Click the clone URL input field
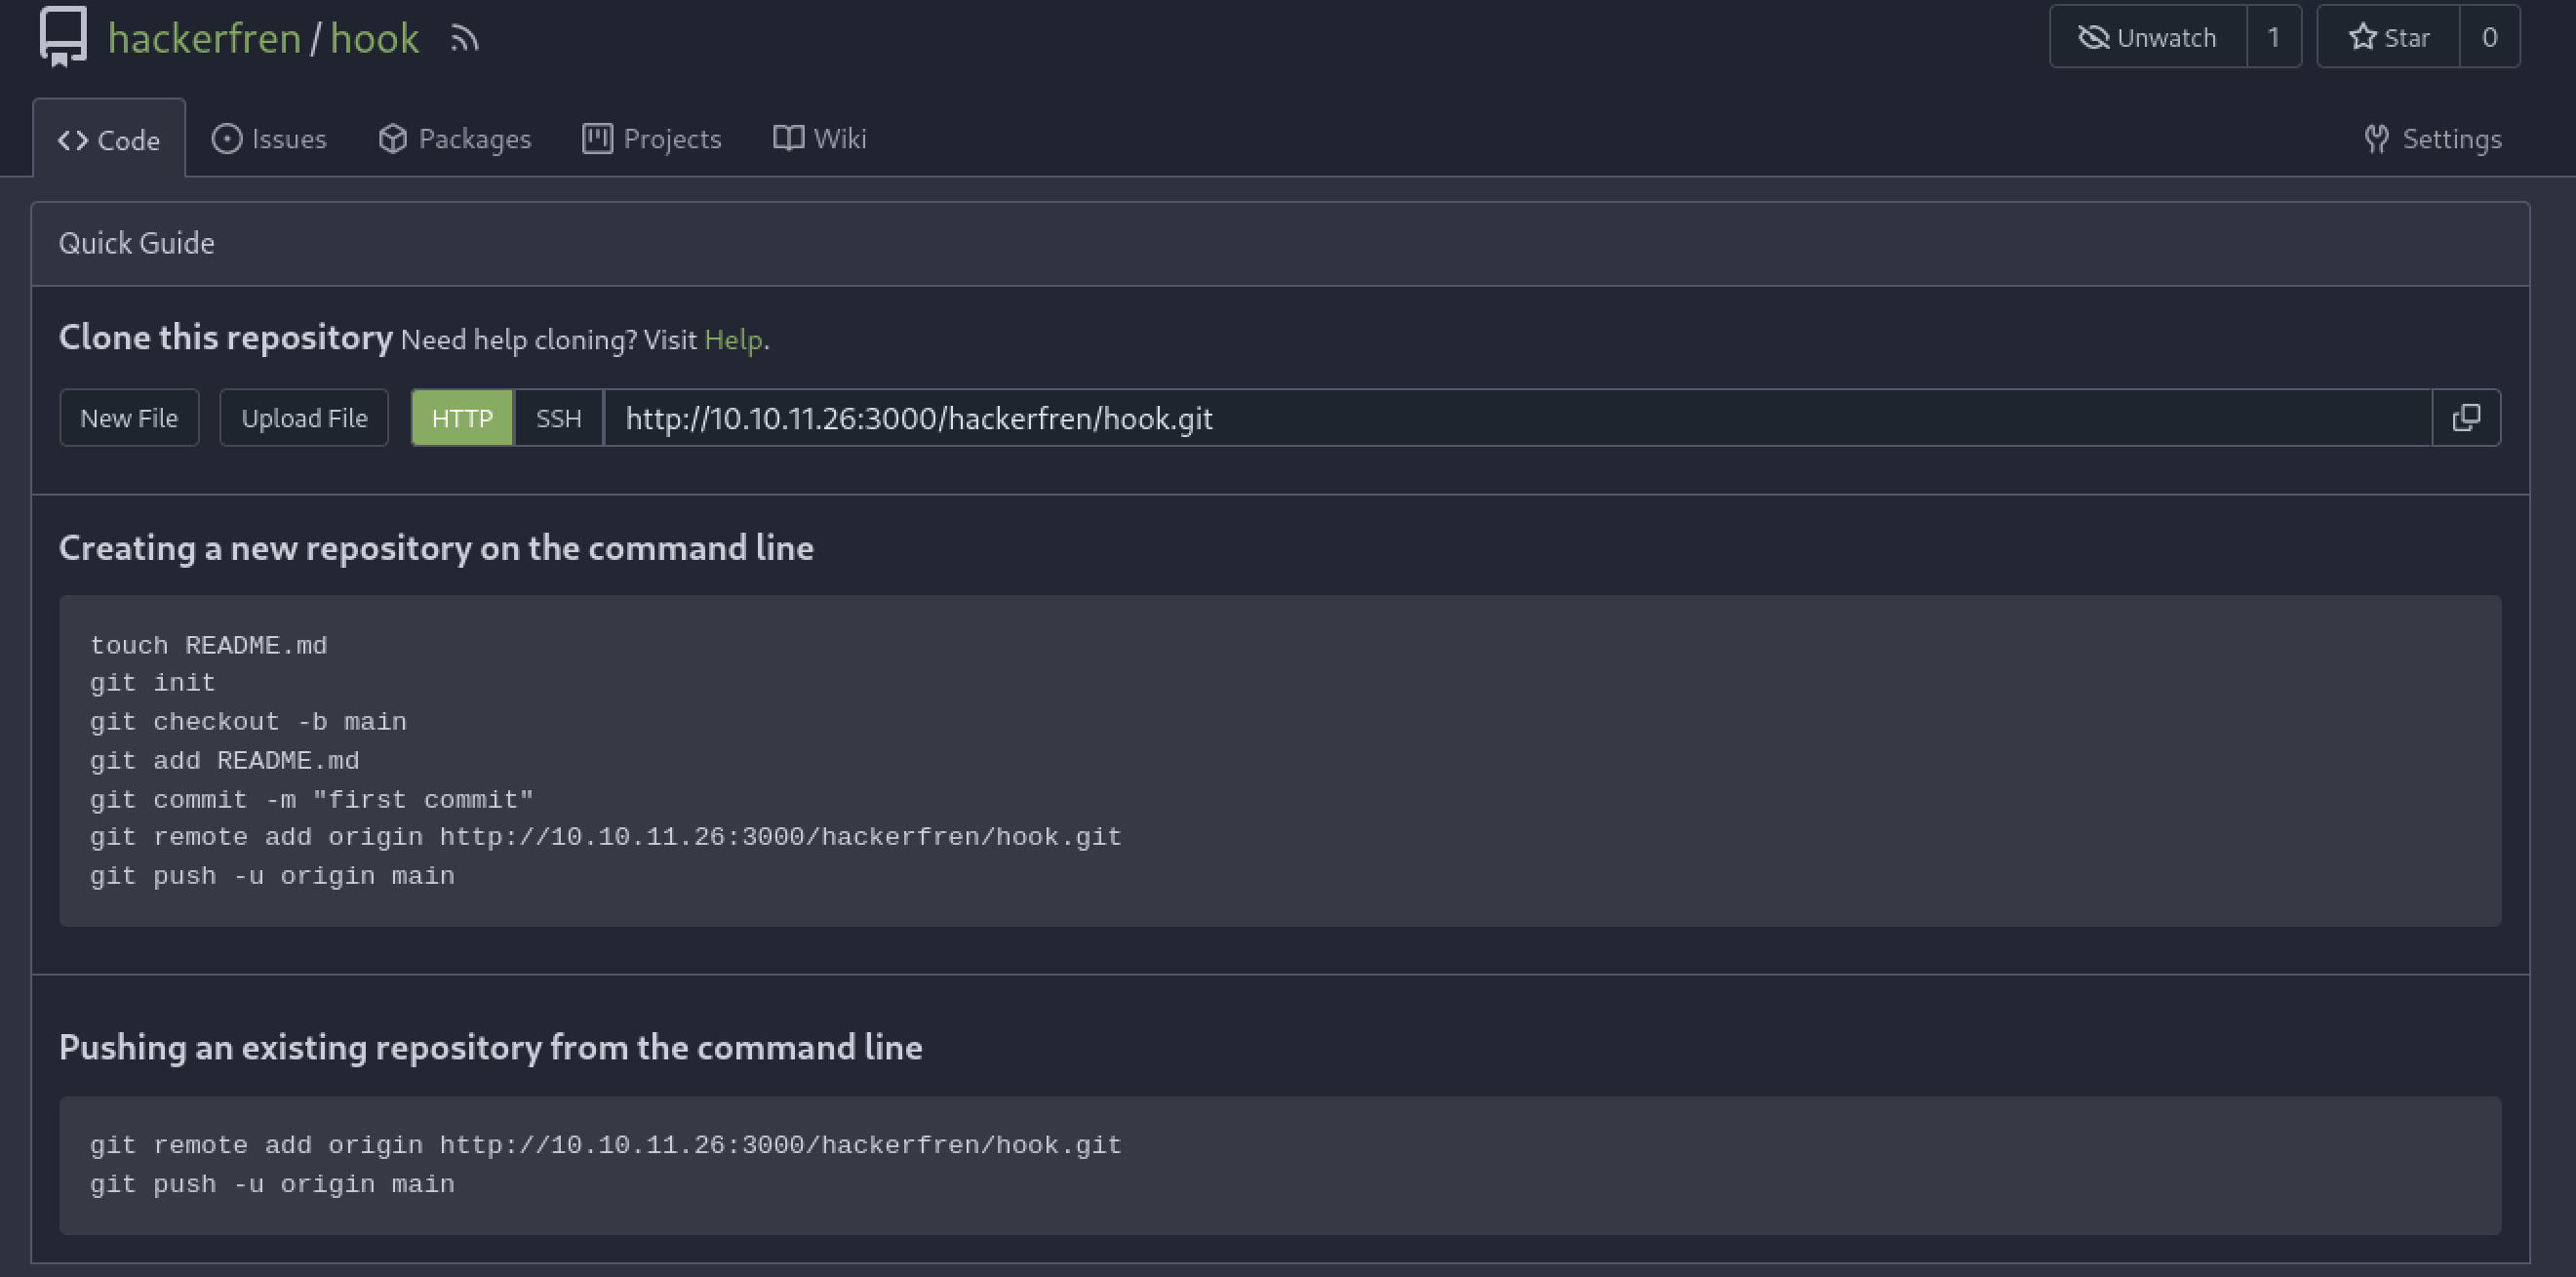The height and width of the screenshot is (1277, 2576). tap(1500, 418)
